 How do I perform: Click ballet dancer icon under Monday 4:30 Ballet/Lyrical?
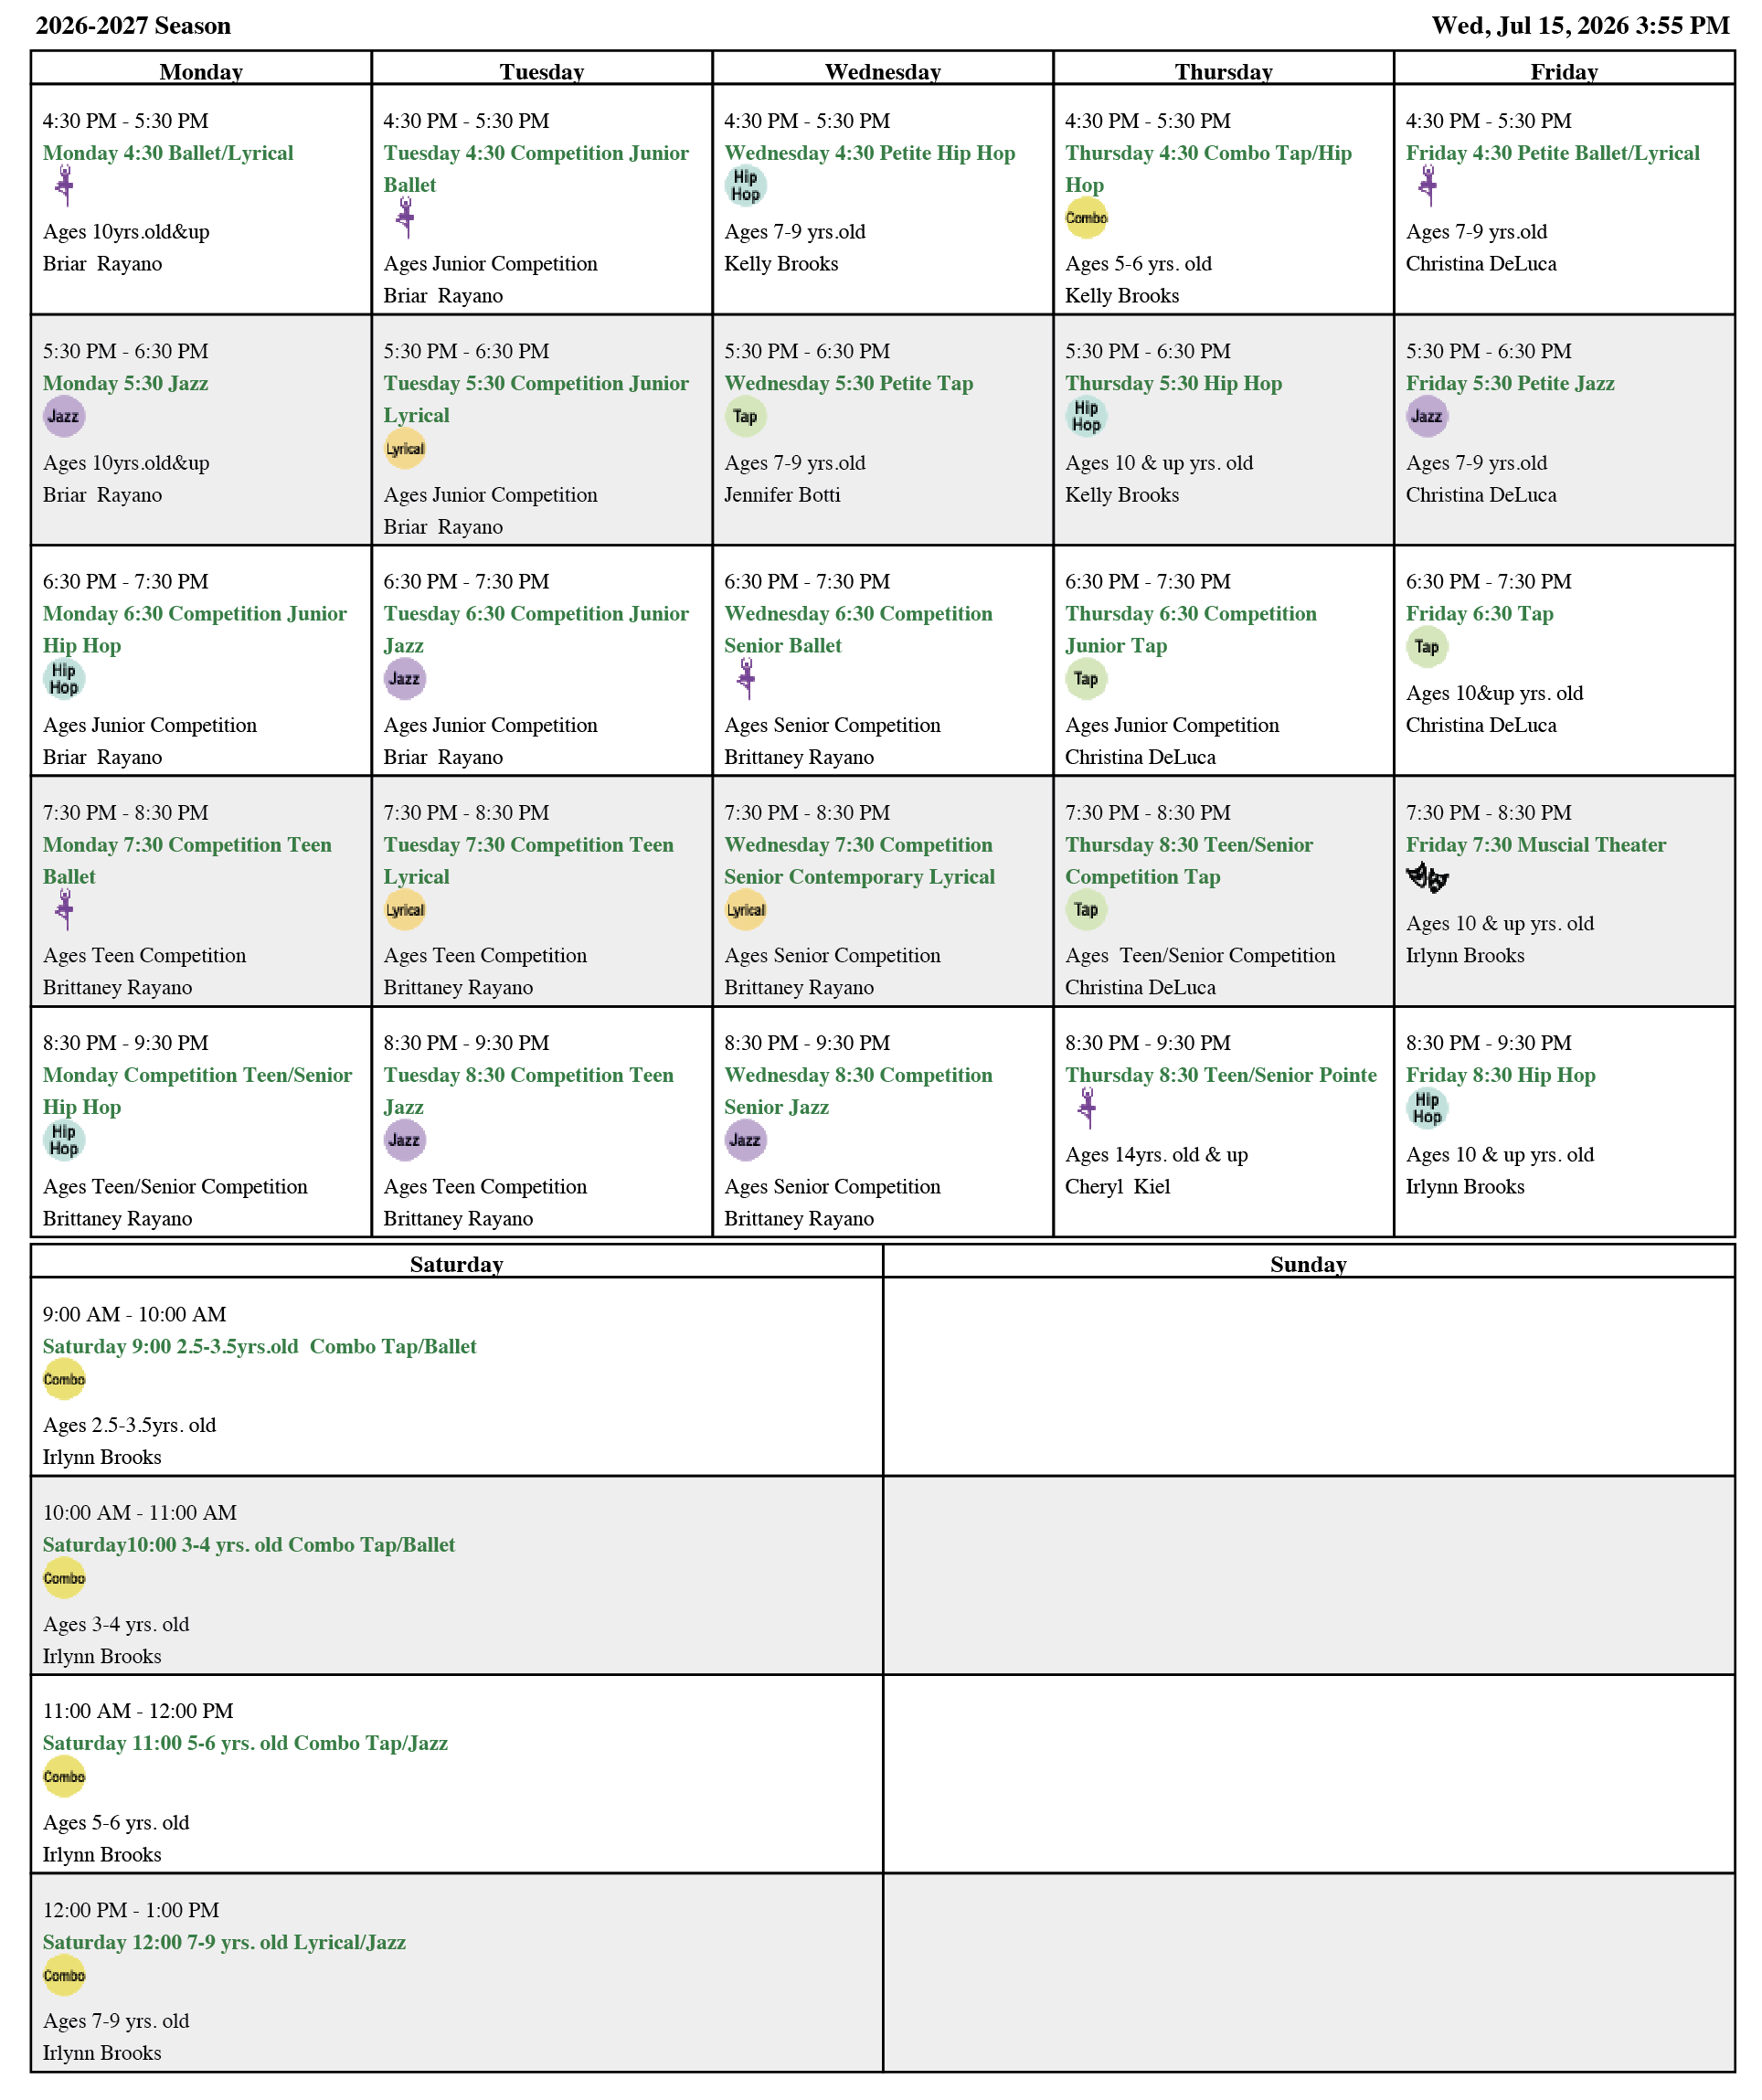pos(65,186)
